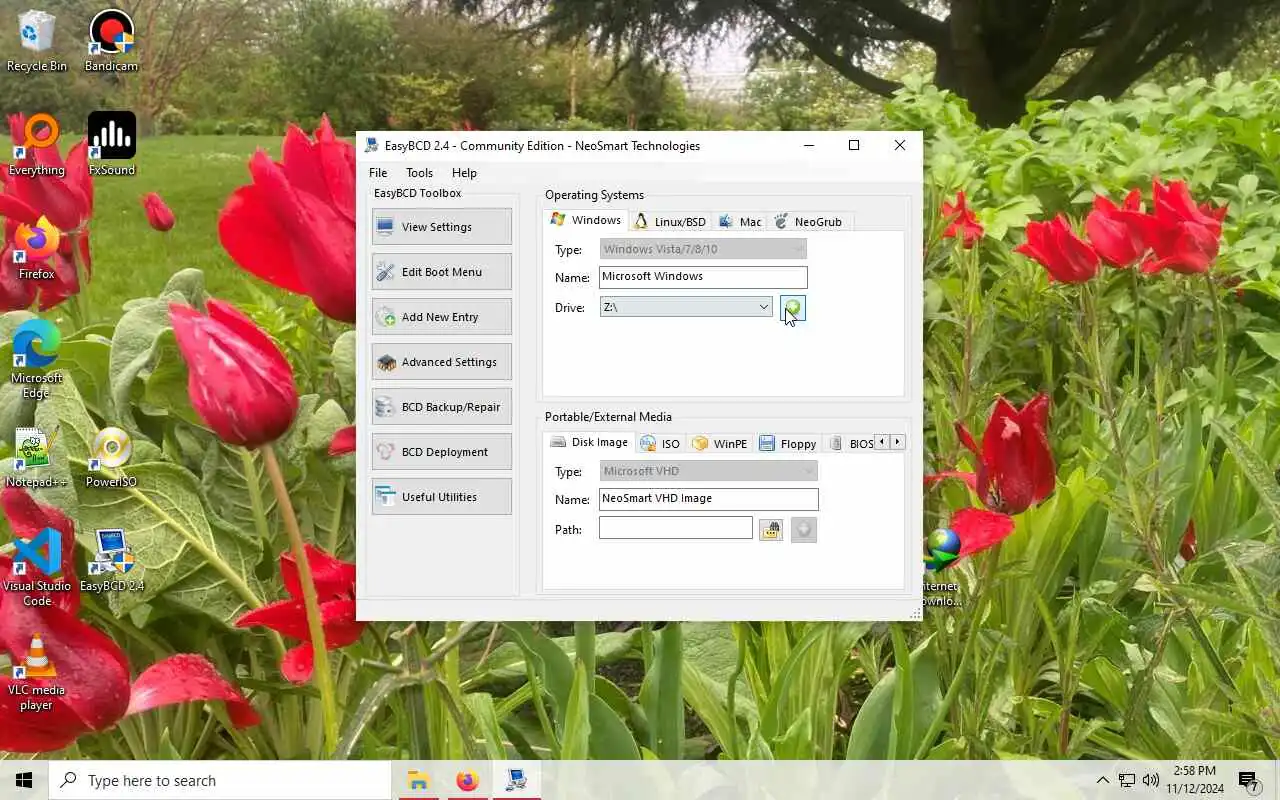Image resolution: width=1280 pixels, height=800 pixels.
Task: Select PowerISO desktop icon
Action: click(112, 458)
